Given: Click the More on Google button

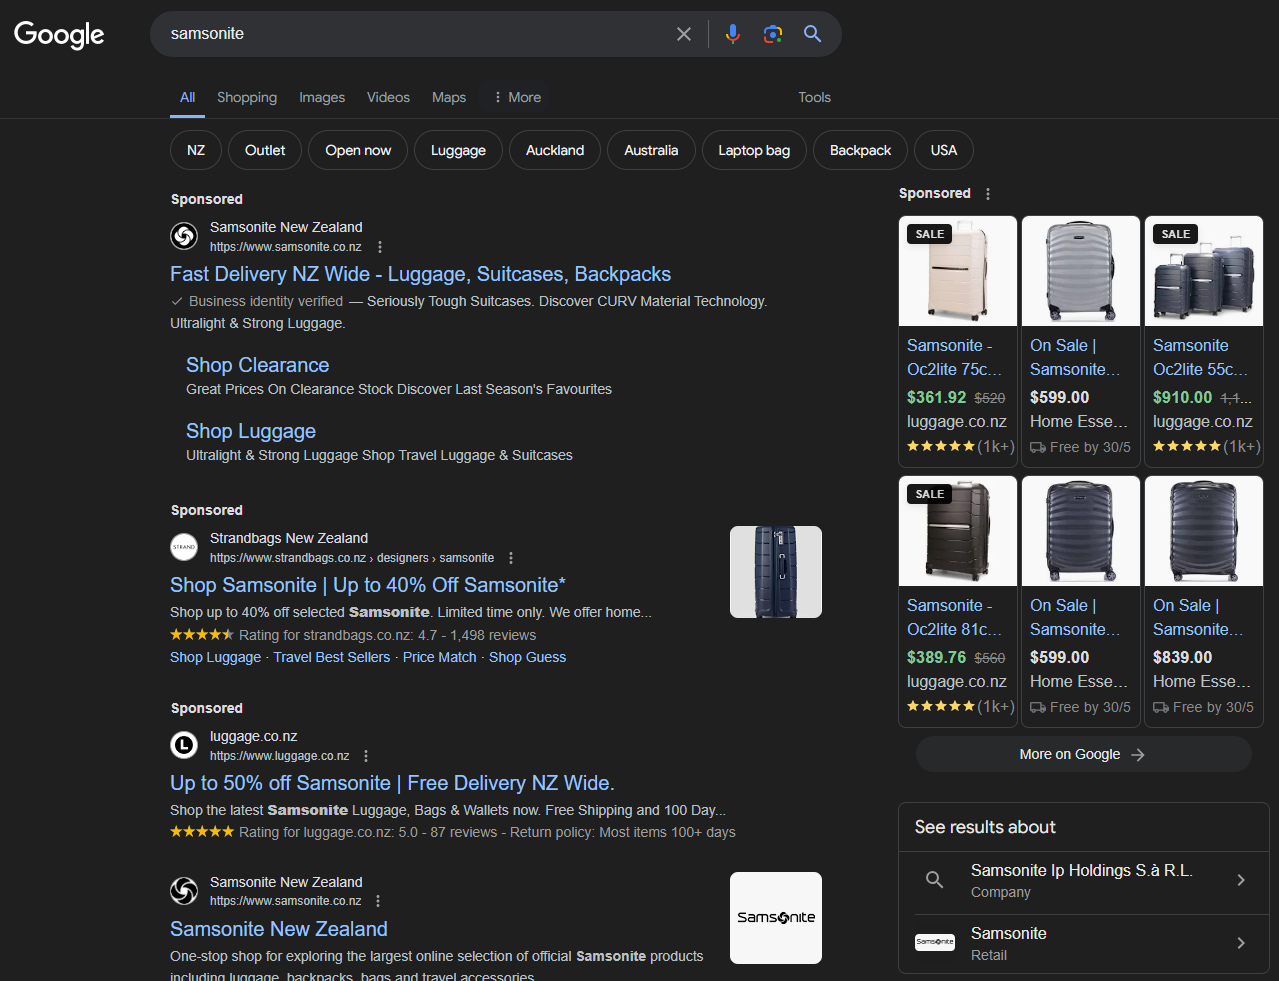Looking at the screenshot, I should [1083, 754].
